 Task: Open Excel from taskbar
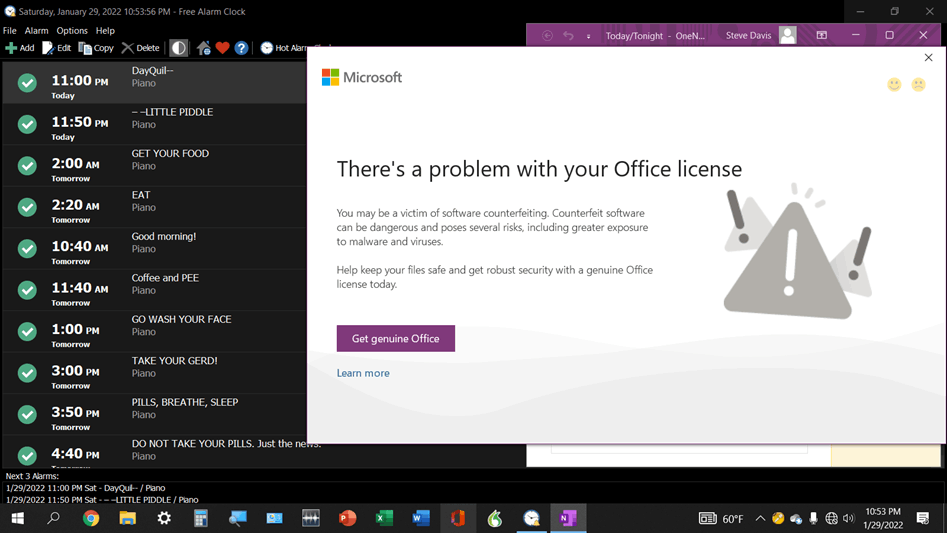[x=384, y=518]
